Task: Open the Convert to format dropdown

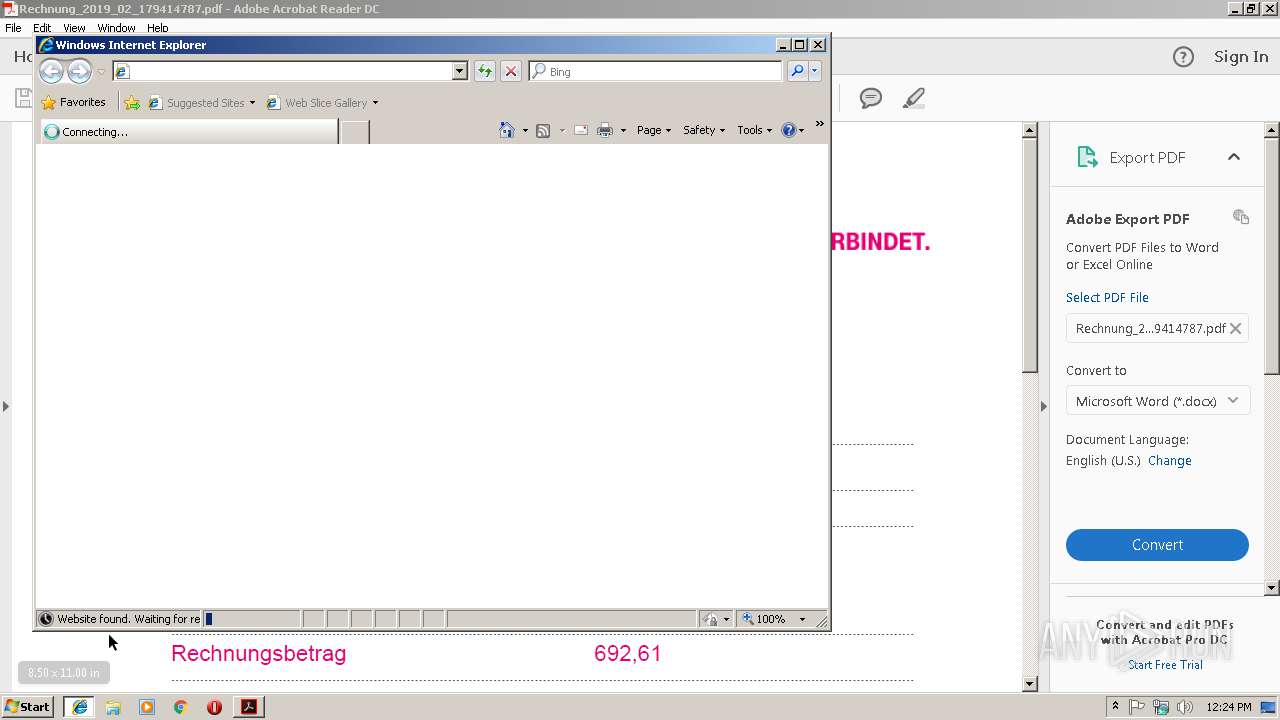Action: pyautogui.click(x=1157, y=401)
